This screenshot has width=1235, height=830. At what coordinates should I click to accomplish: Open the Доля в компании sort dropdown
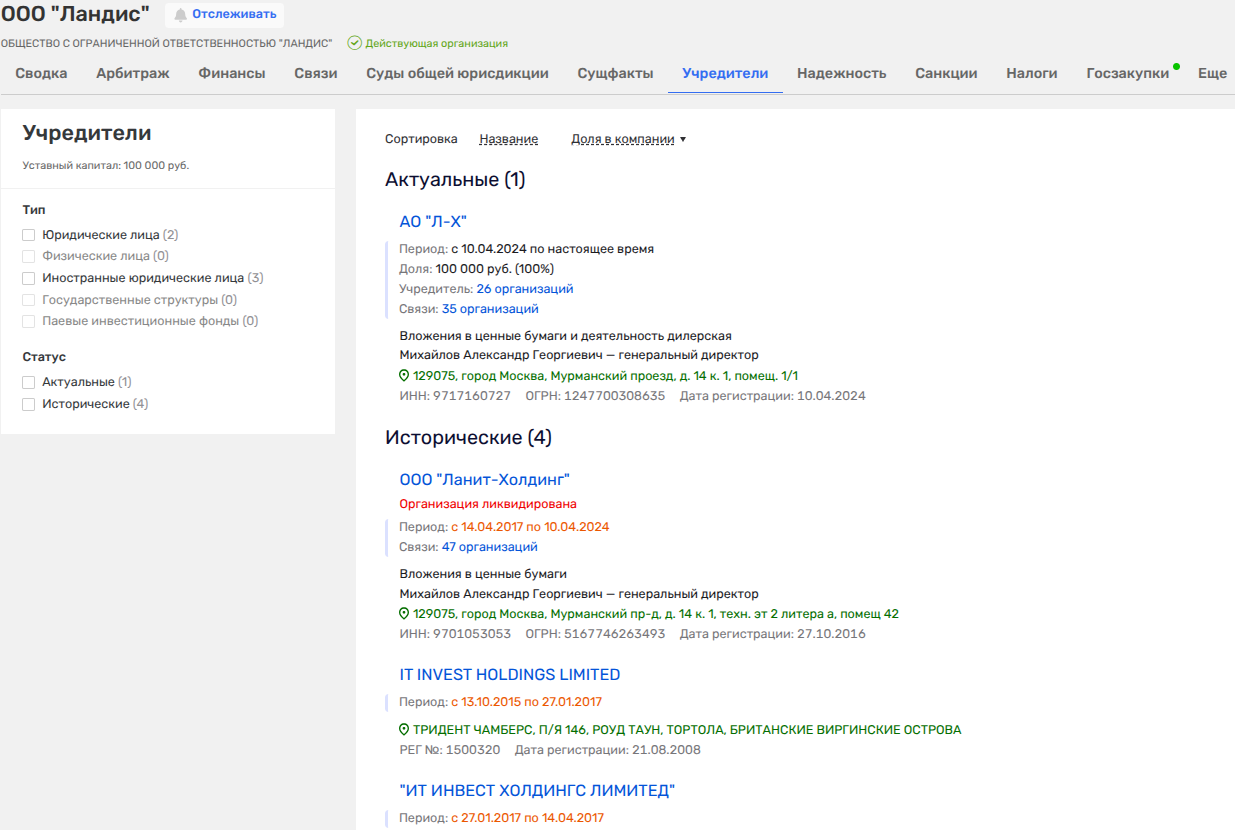point(628,139)
